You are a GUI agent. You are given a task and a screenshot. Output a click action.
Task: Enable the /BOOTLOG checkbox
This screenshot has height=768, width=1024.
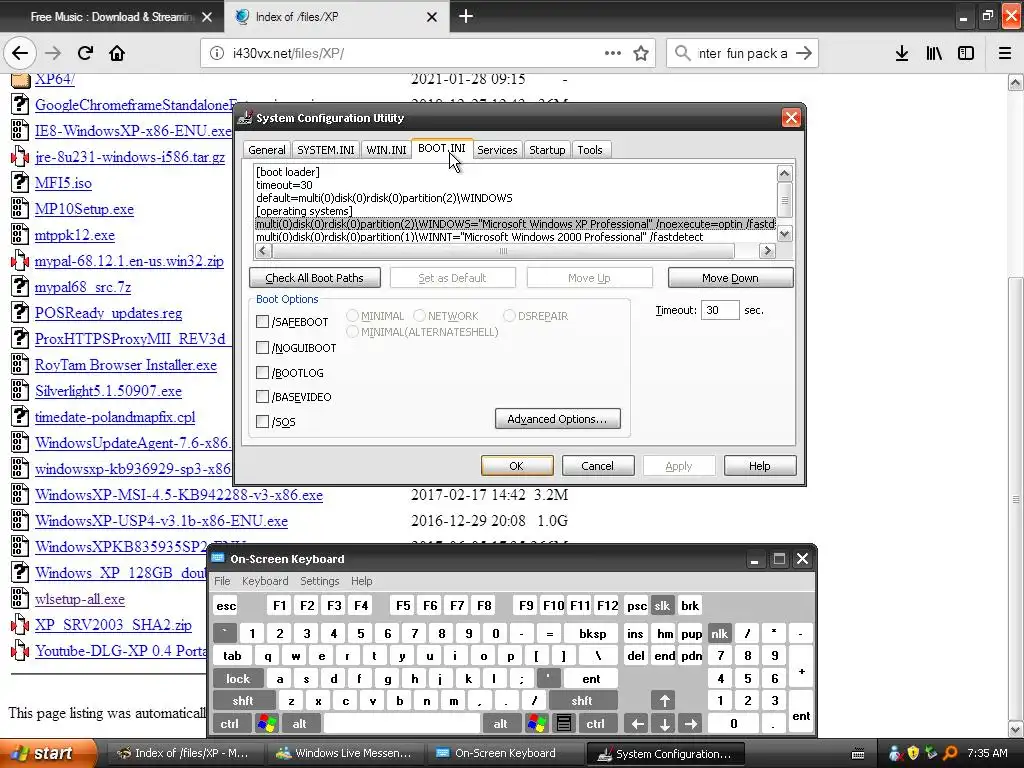[263, 372]
